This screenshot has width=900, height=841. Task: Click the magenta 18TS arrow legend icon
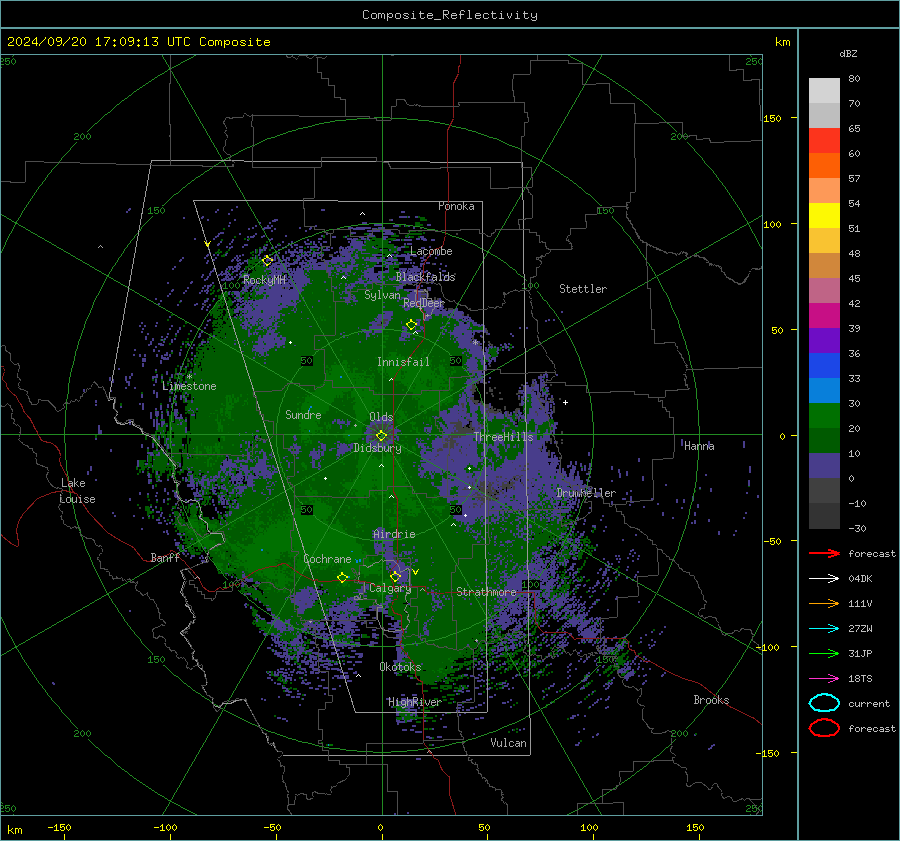[824, 678]
